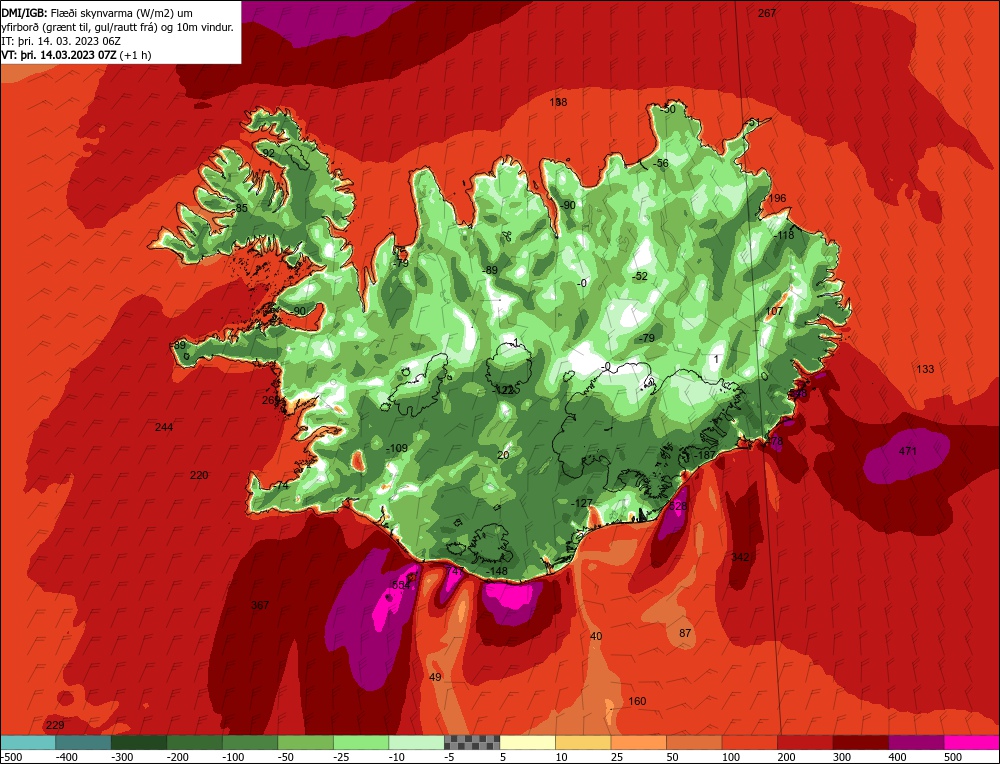This screenshot has width=1000, height=764.
Task: Click the red legend swatch between 200 and 300
Action: (x=805, y=742)
